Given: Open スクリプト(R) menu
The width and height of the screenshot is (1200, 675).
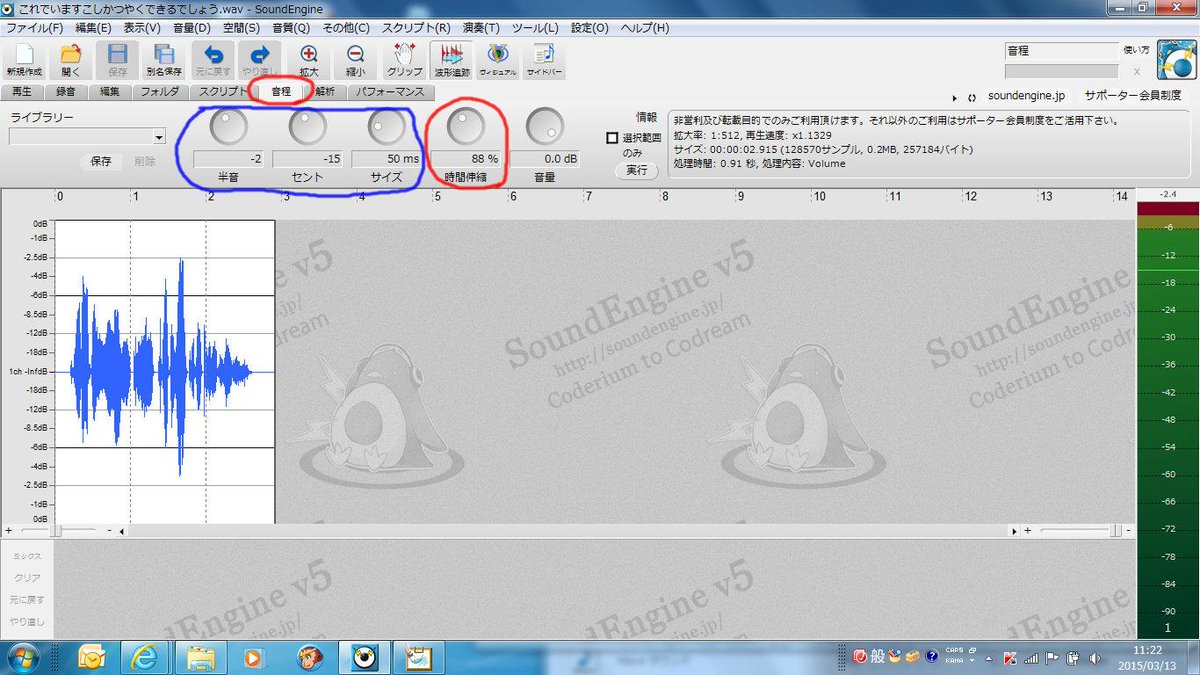Looking at the screenshot, I should 414,28.
